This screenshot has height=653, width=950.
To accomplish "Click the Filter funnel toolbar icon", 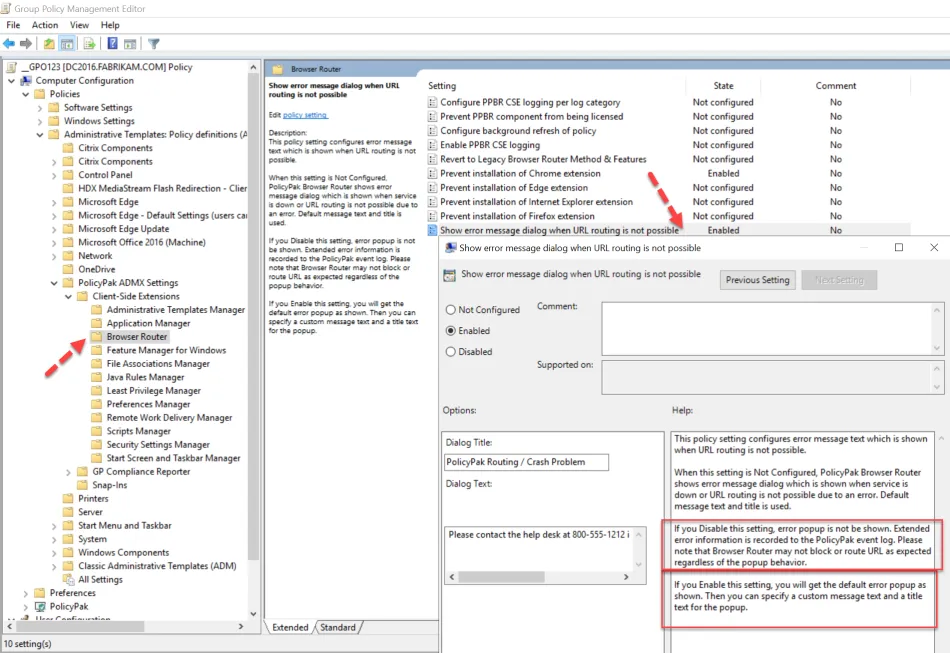I will click(x=154, y=44).
